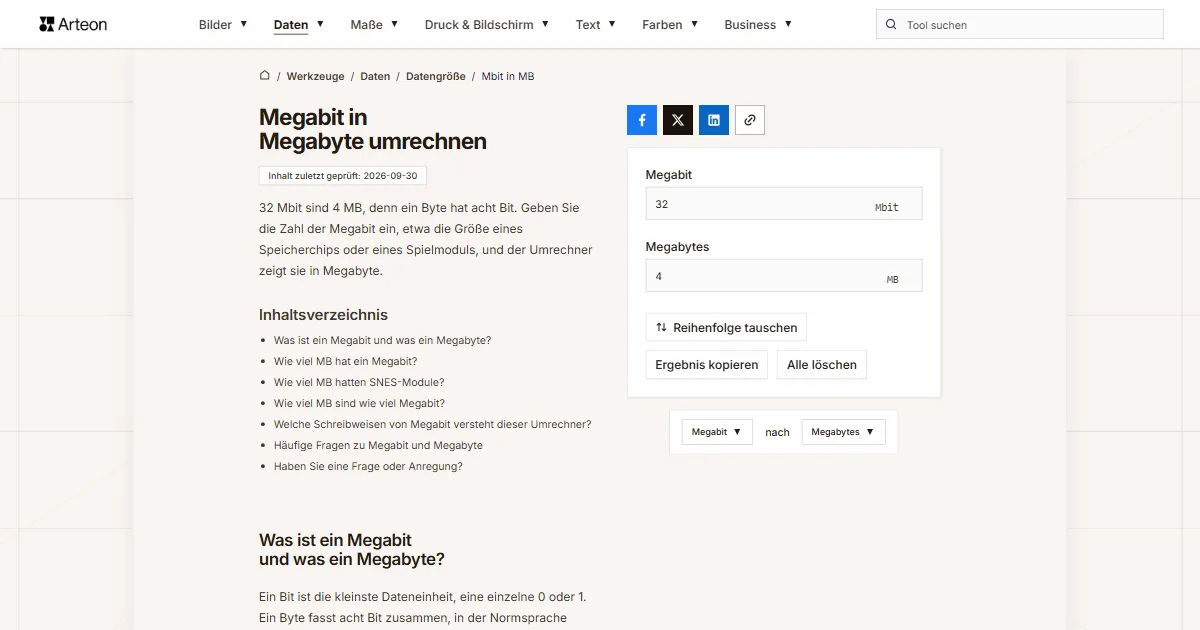The width and height of the screenshot is (1200, 630).
Task: Focus the Tool suchen search field
Action: pyautogui.click(x=1020, y=24)
